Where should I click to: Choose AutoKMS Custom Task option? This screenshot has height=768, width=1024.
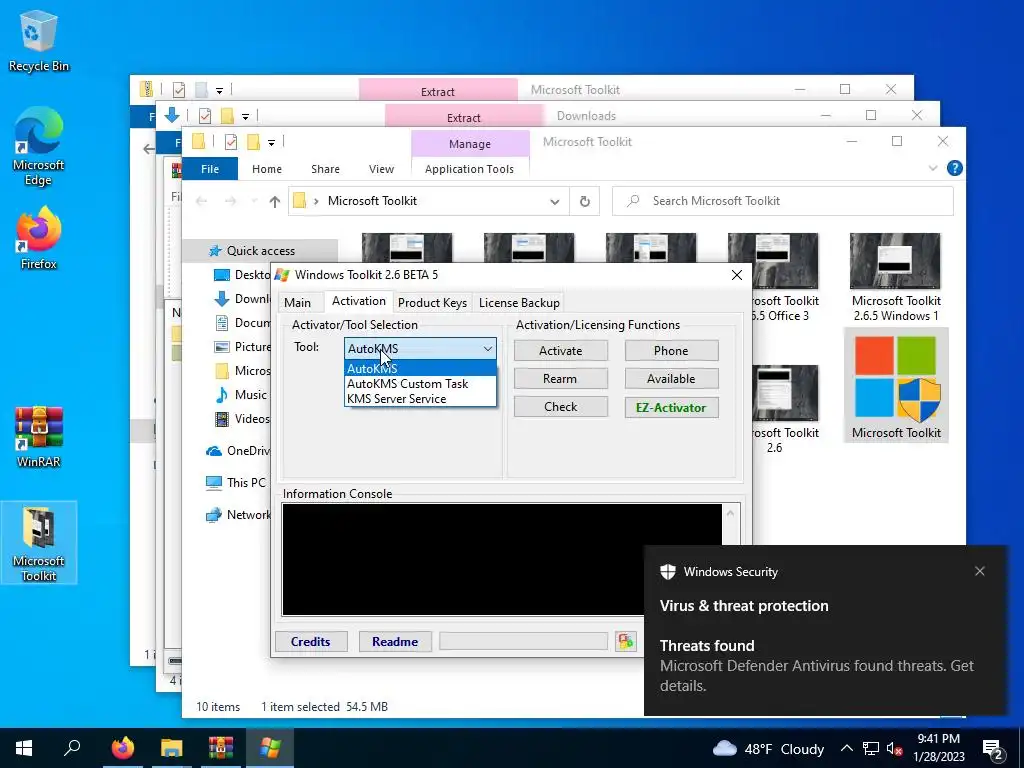point(420,384)
